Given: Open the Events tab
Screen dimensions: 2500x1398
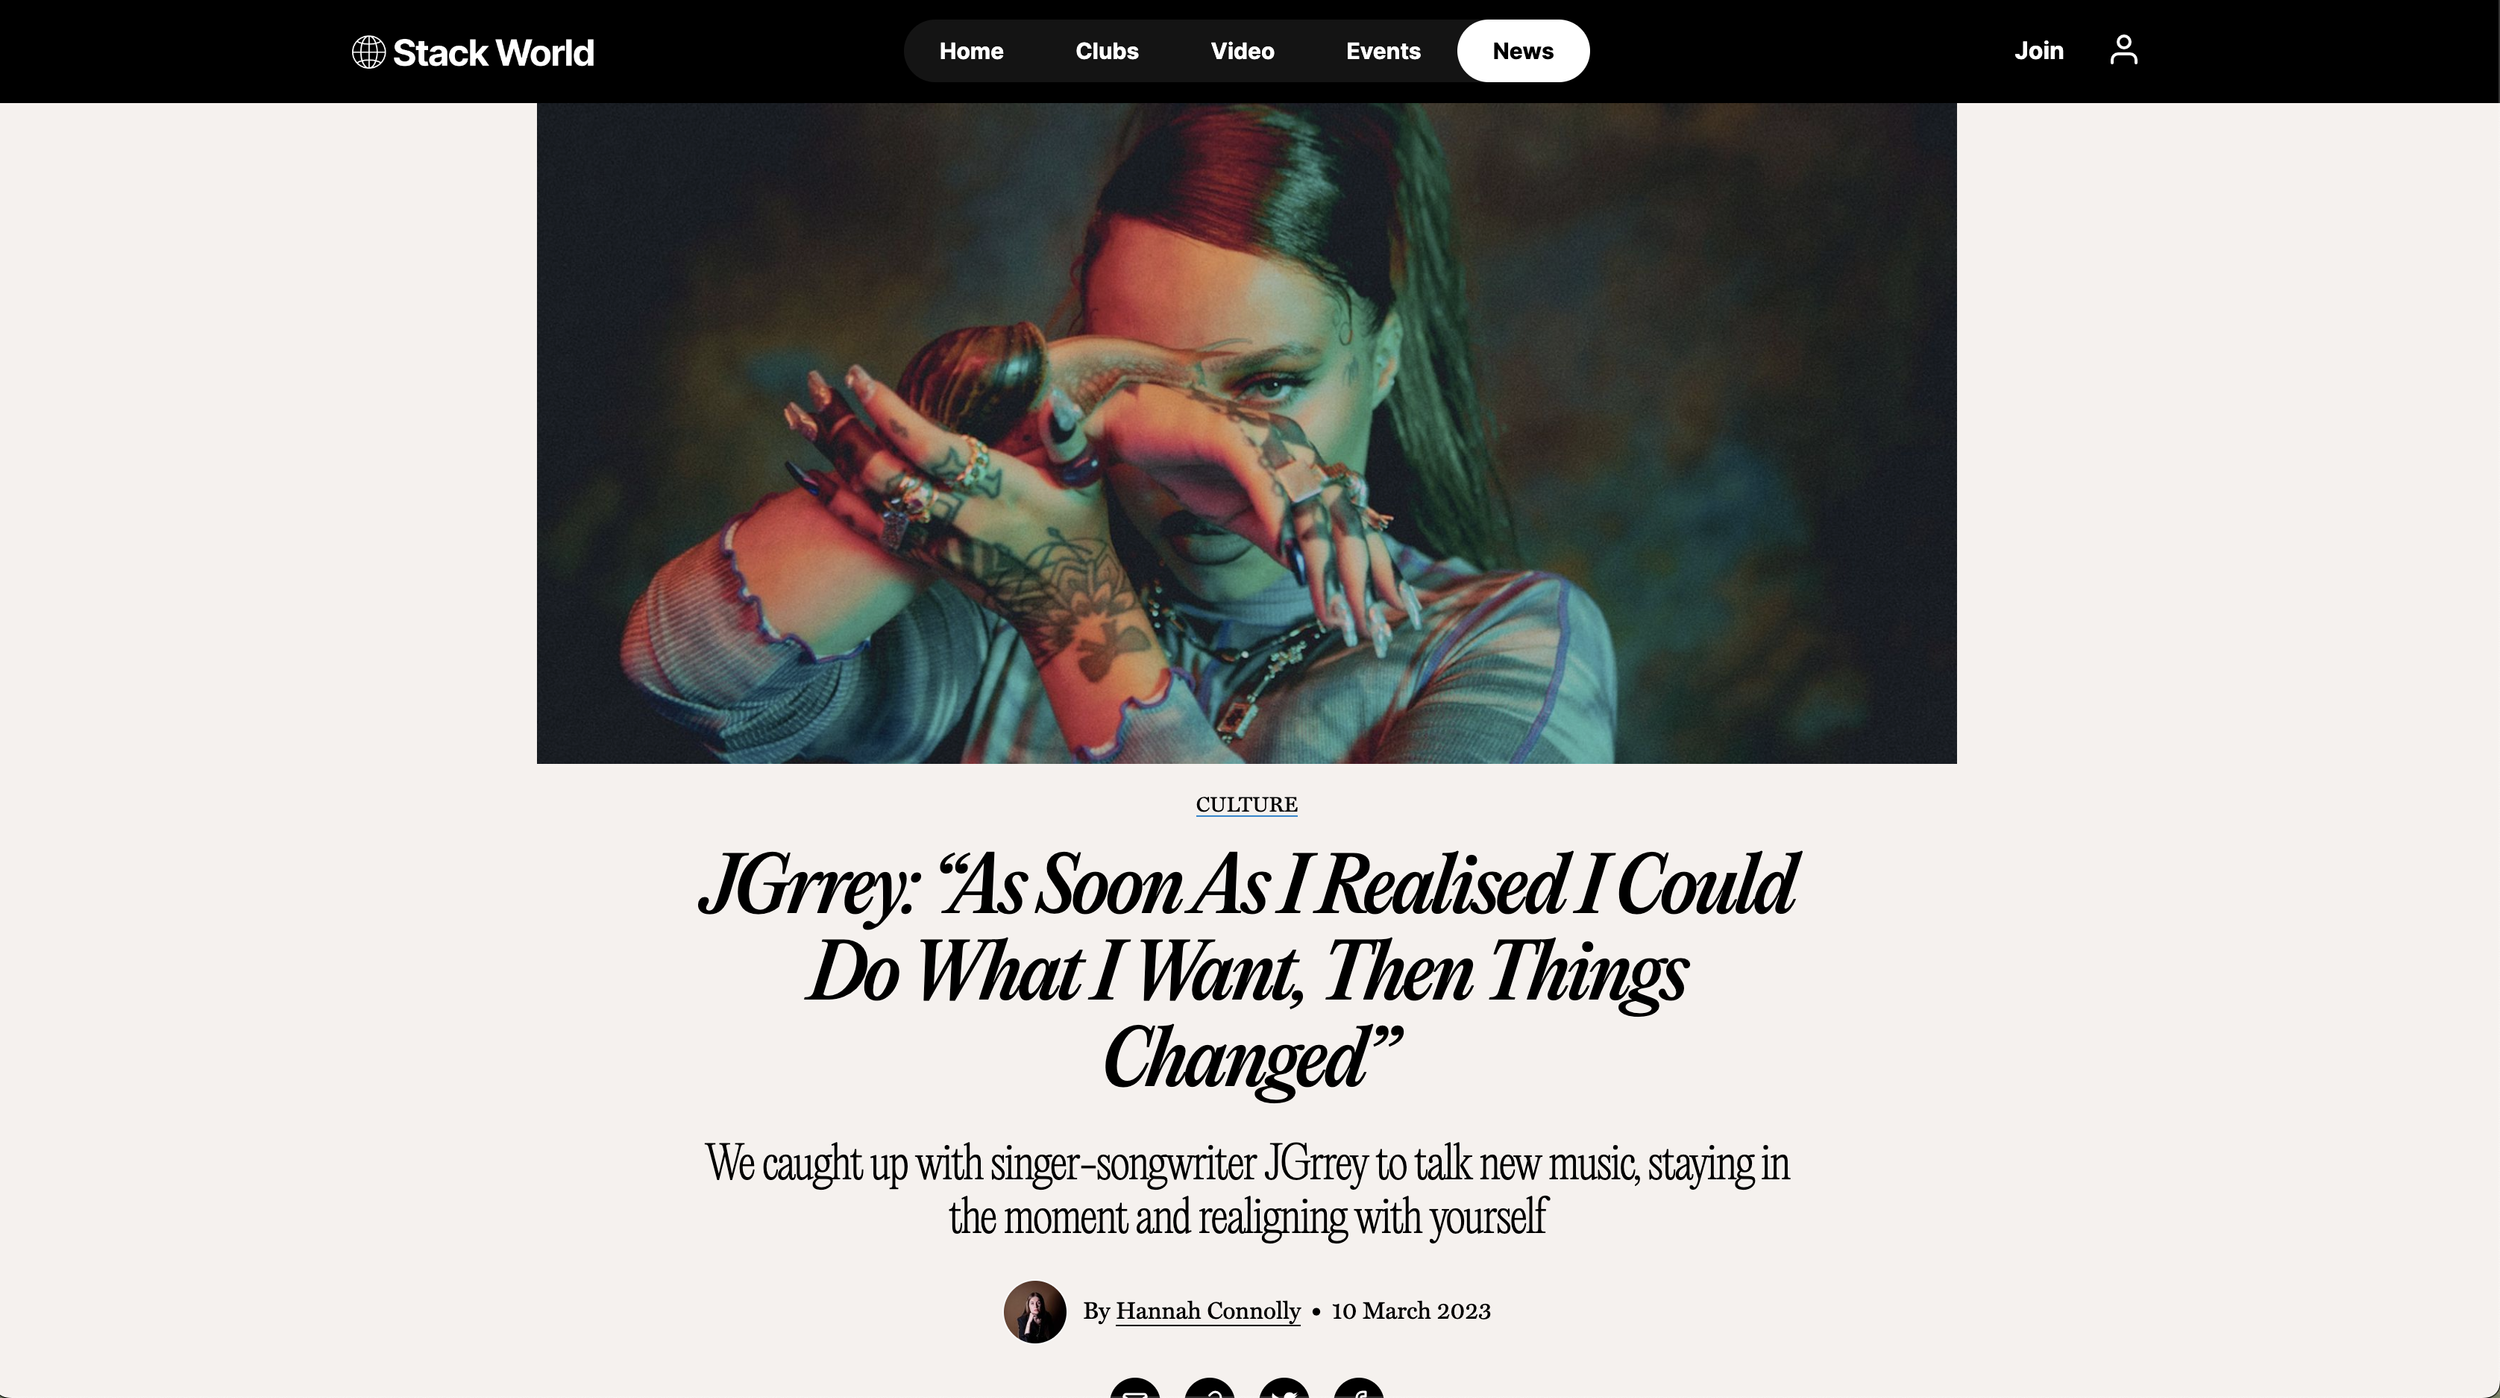Looking at the screenshot, I should (x=1383, y=51).
